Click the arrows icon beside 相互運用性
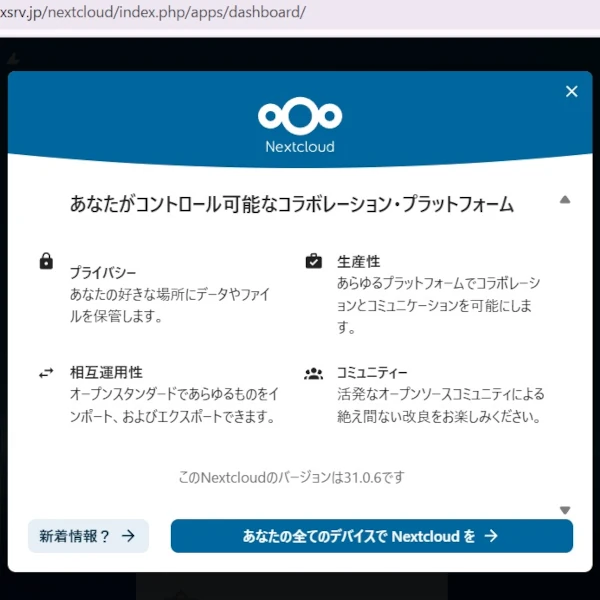 (46, 373)
